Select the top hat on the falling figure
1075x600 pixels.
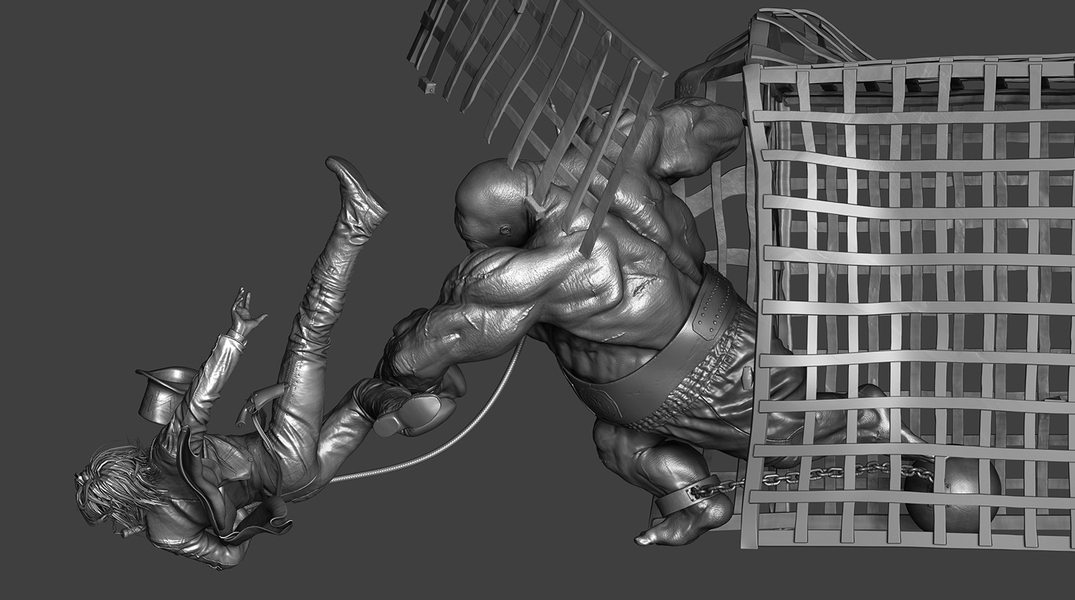point(166,393)
